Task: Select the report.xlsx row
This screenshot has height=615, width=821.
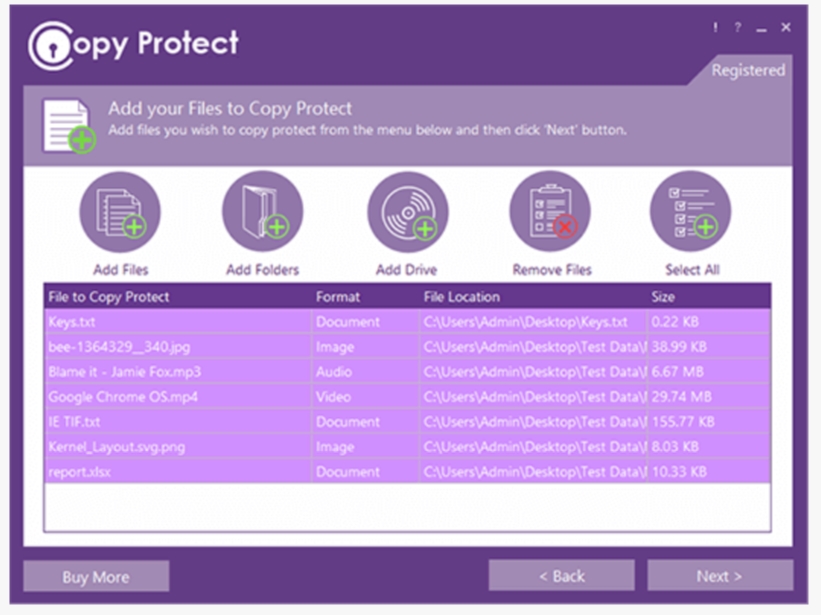Action: pyautogui.click(x=407, y=472)
